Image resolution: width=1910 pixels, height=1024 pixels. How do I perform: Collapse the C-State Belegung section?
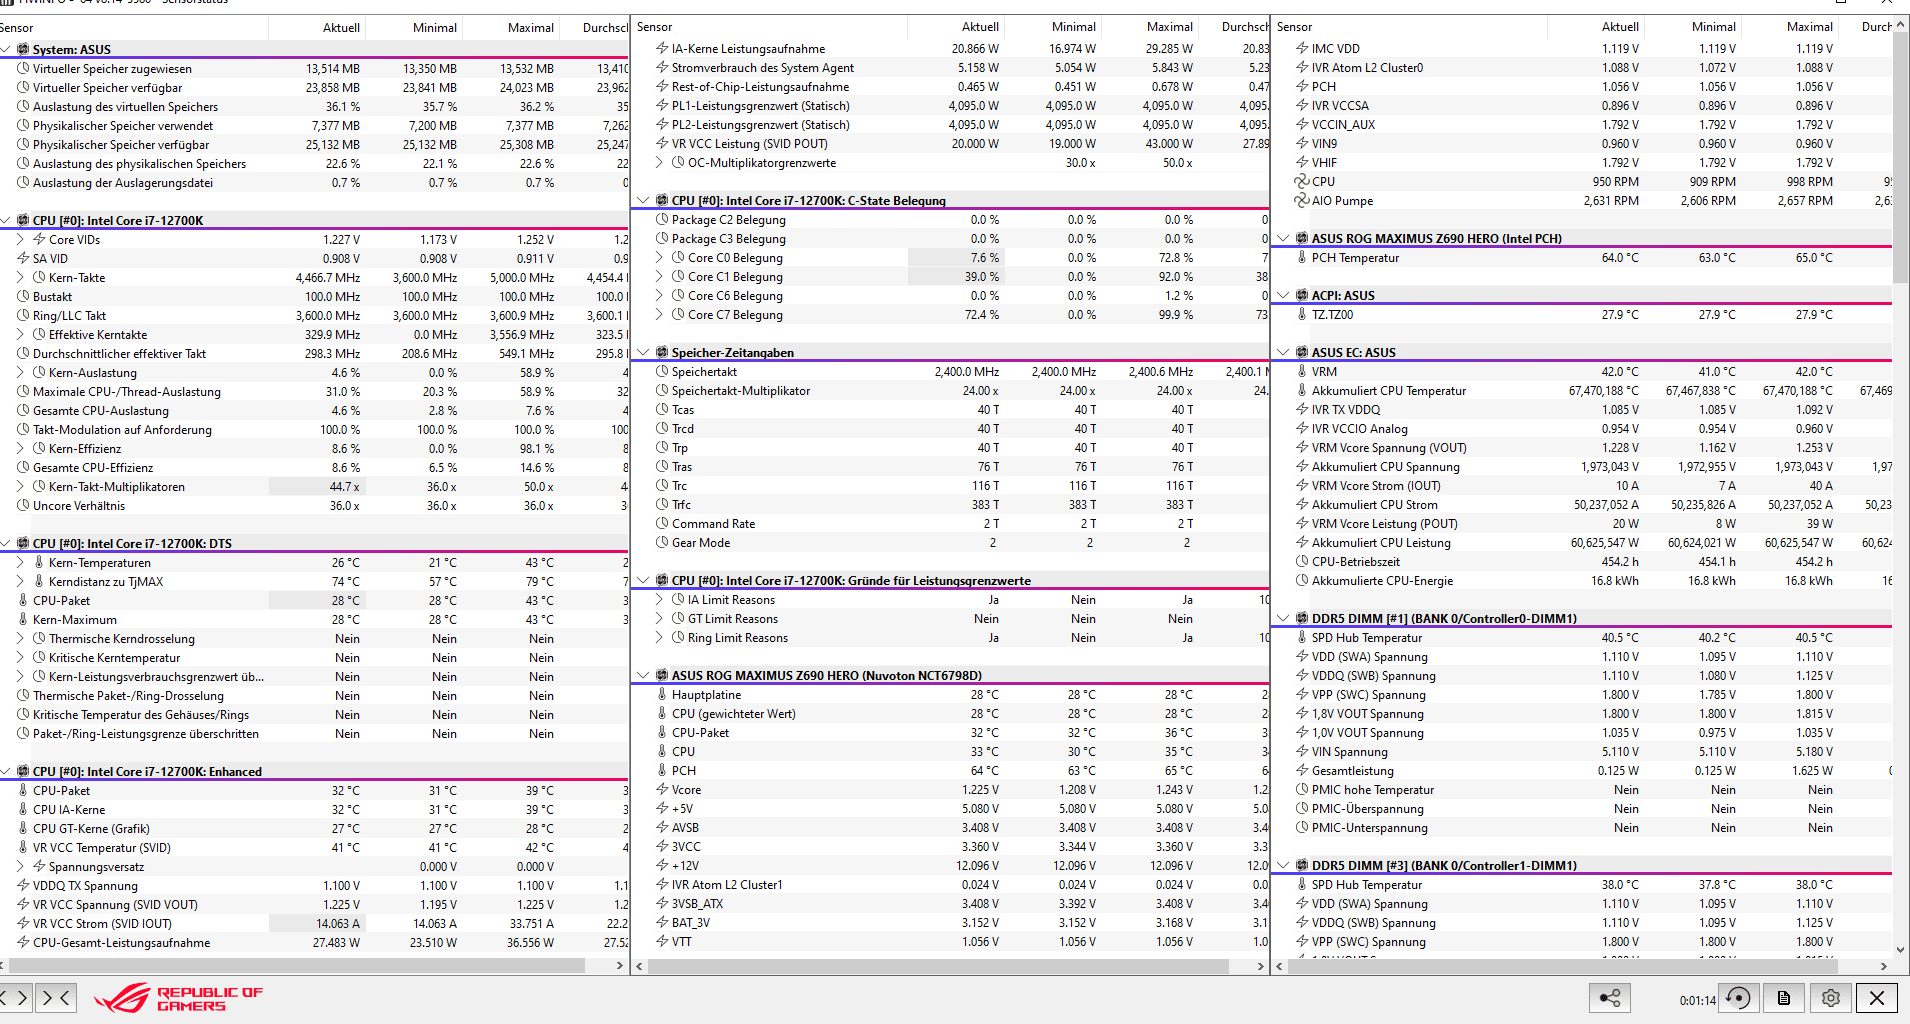[x=643, y=200]
